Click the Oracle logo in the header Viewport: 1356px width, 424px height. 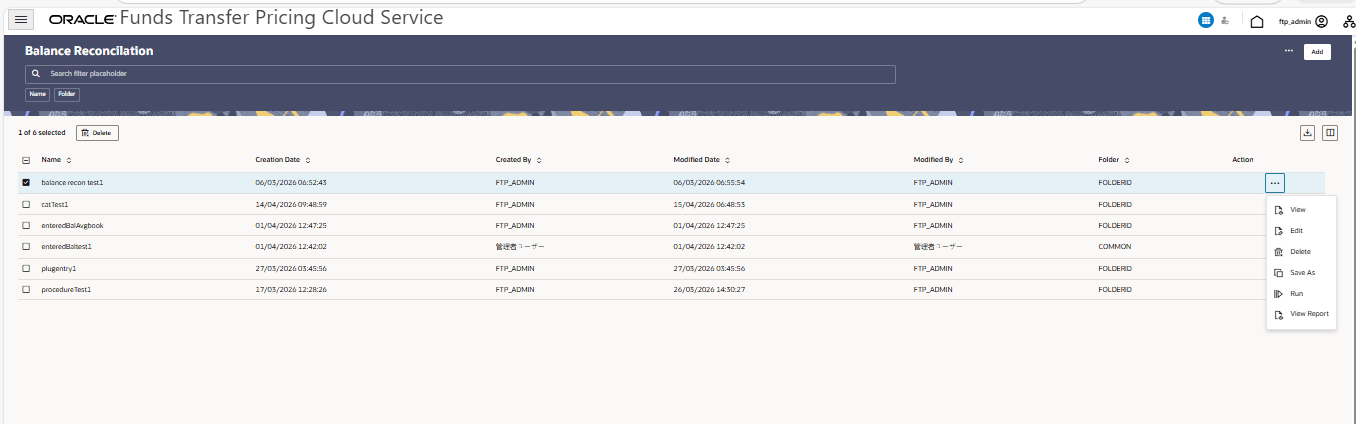[81, 20]
